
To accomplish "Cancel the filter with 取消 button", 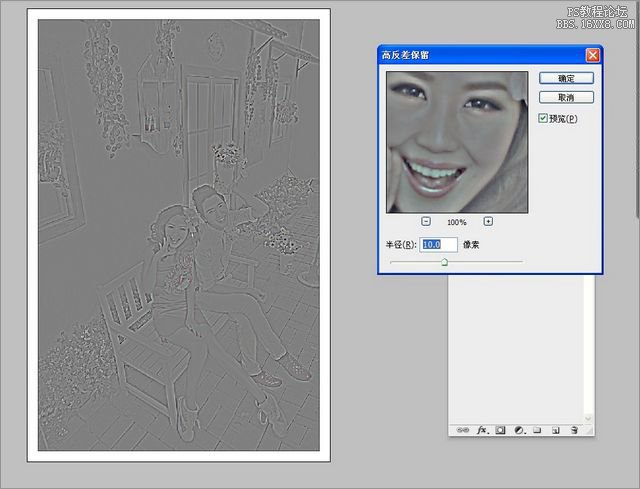I will tap(566, 97).
